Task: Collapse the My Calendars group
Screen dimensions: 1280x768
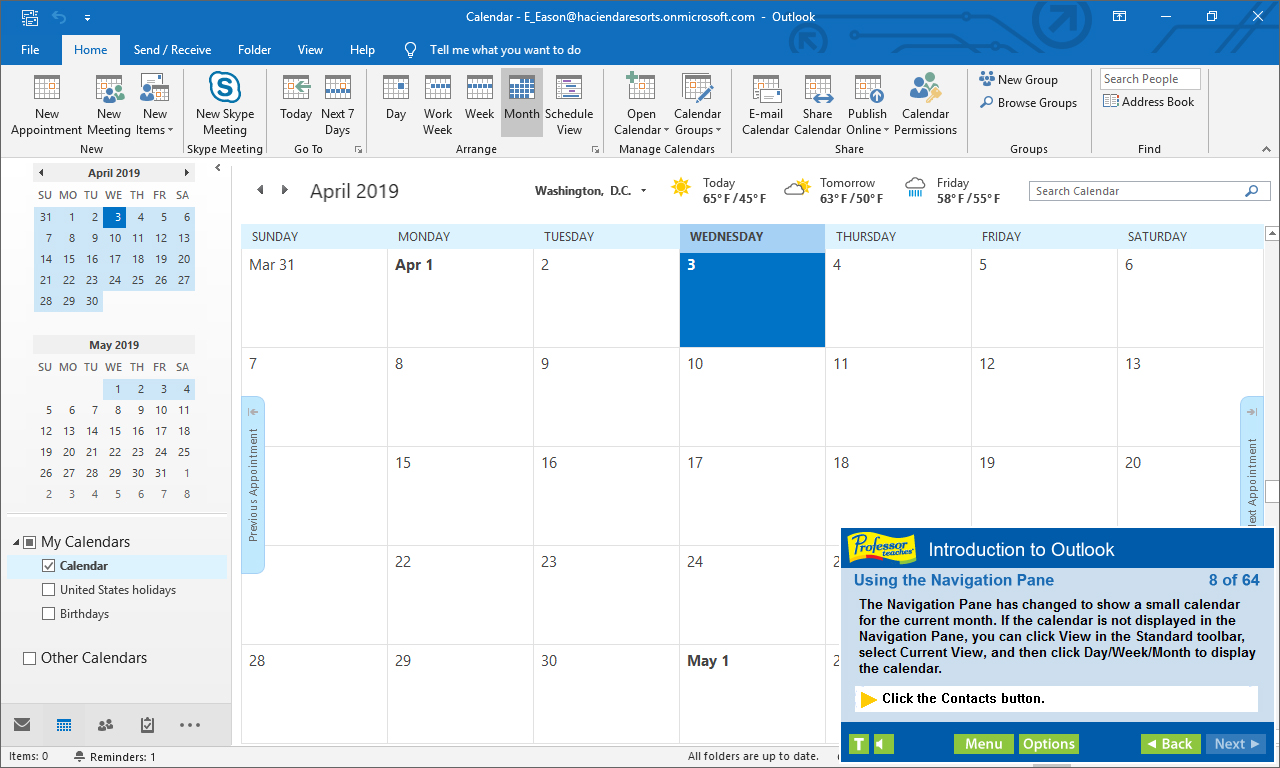Action: pyautogui.click(x=16, y=542)
